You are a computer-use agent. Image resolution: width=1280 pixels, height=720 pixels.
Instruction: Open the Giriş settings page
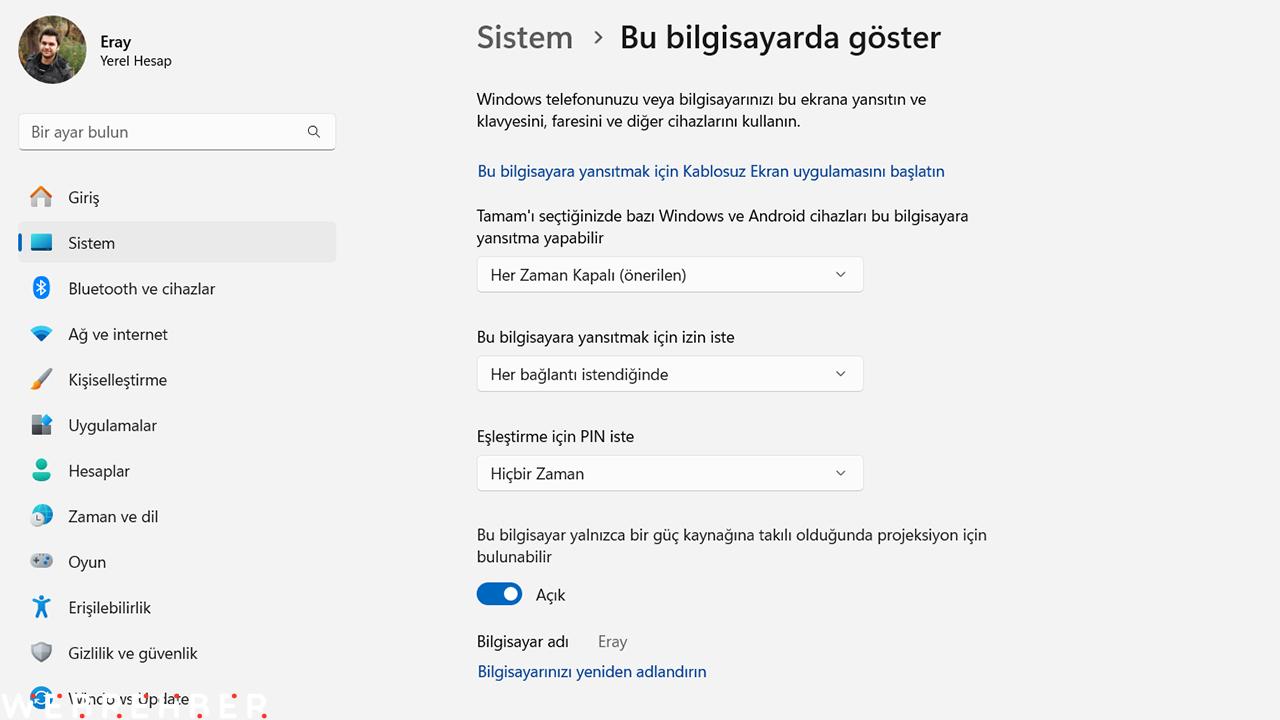[177, 197]
